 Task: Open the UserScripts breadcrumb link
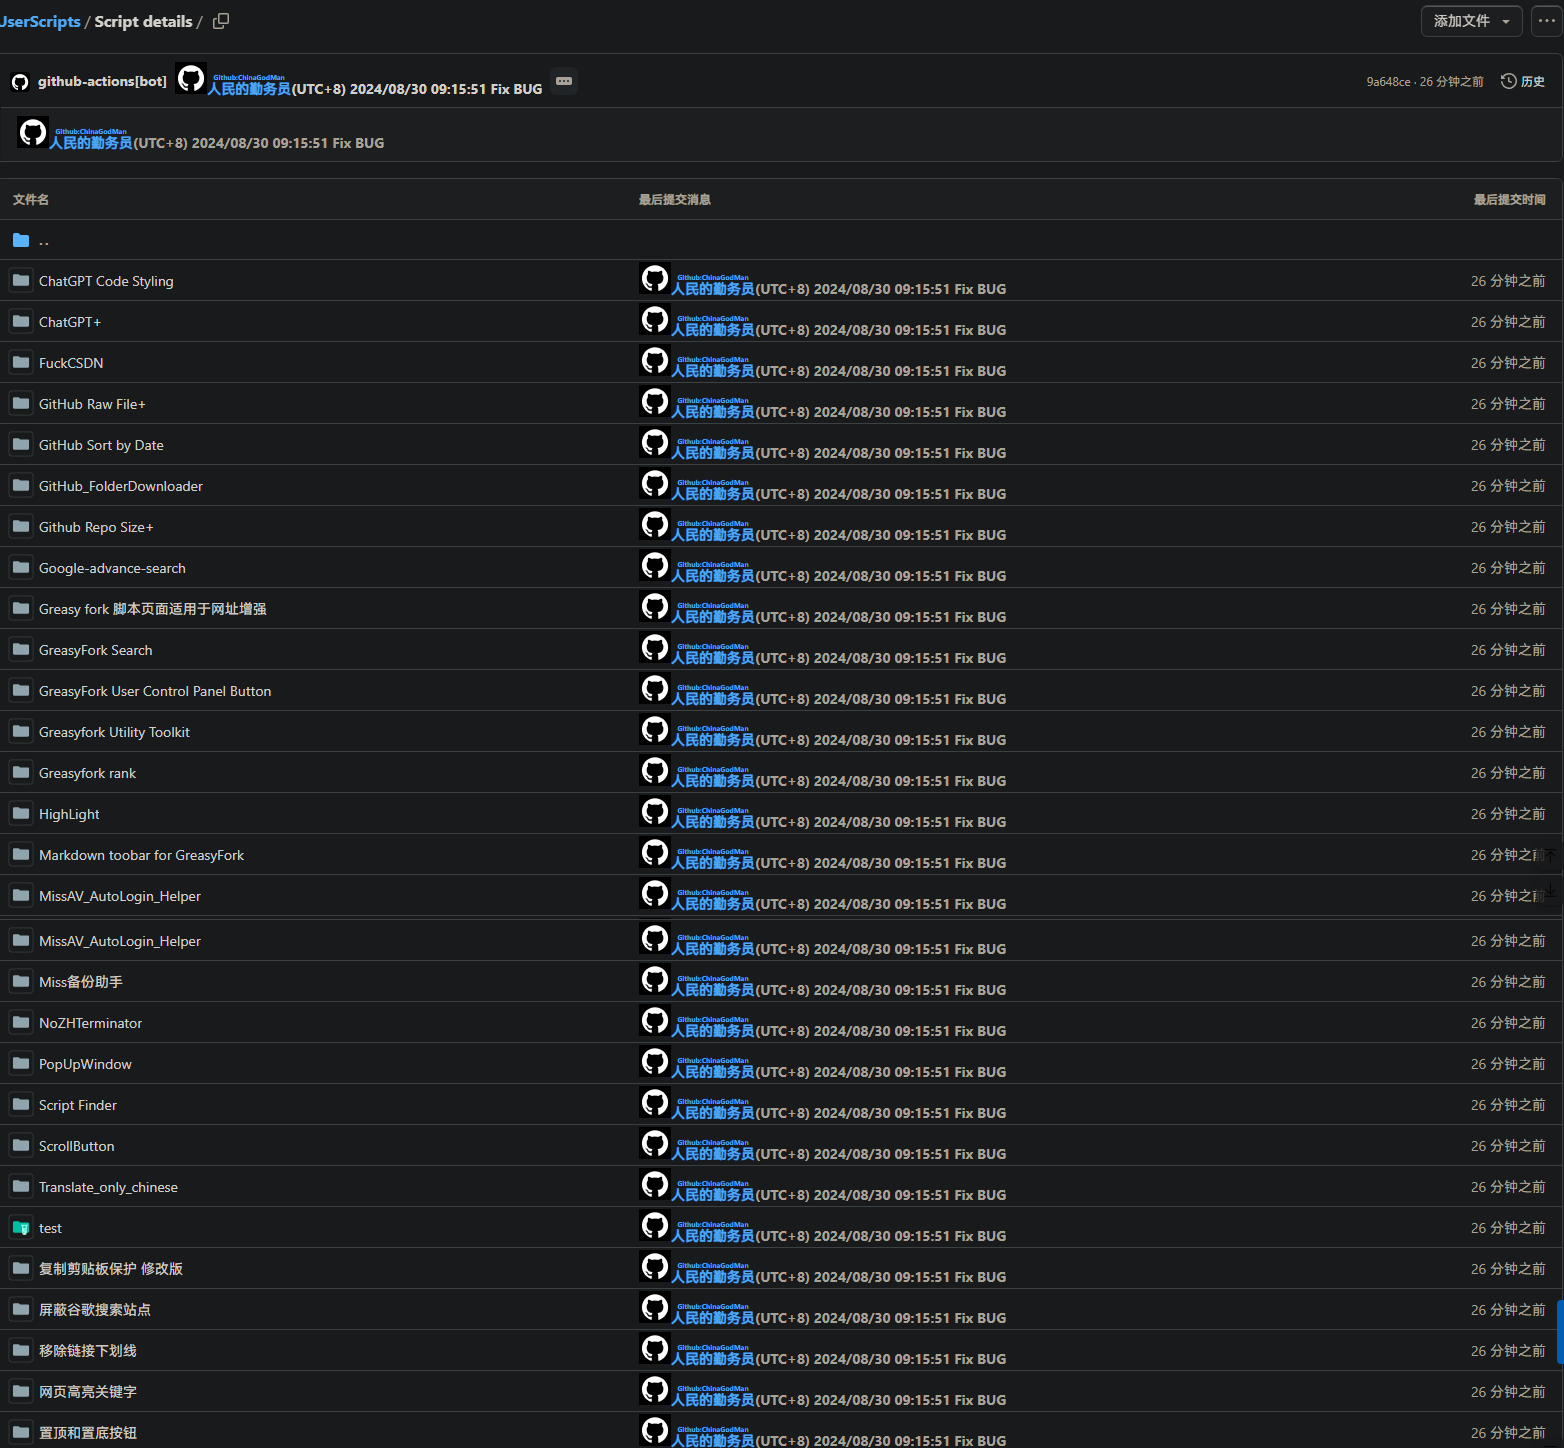[40, 21]
